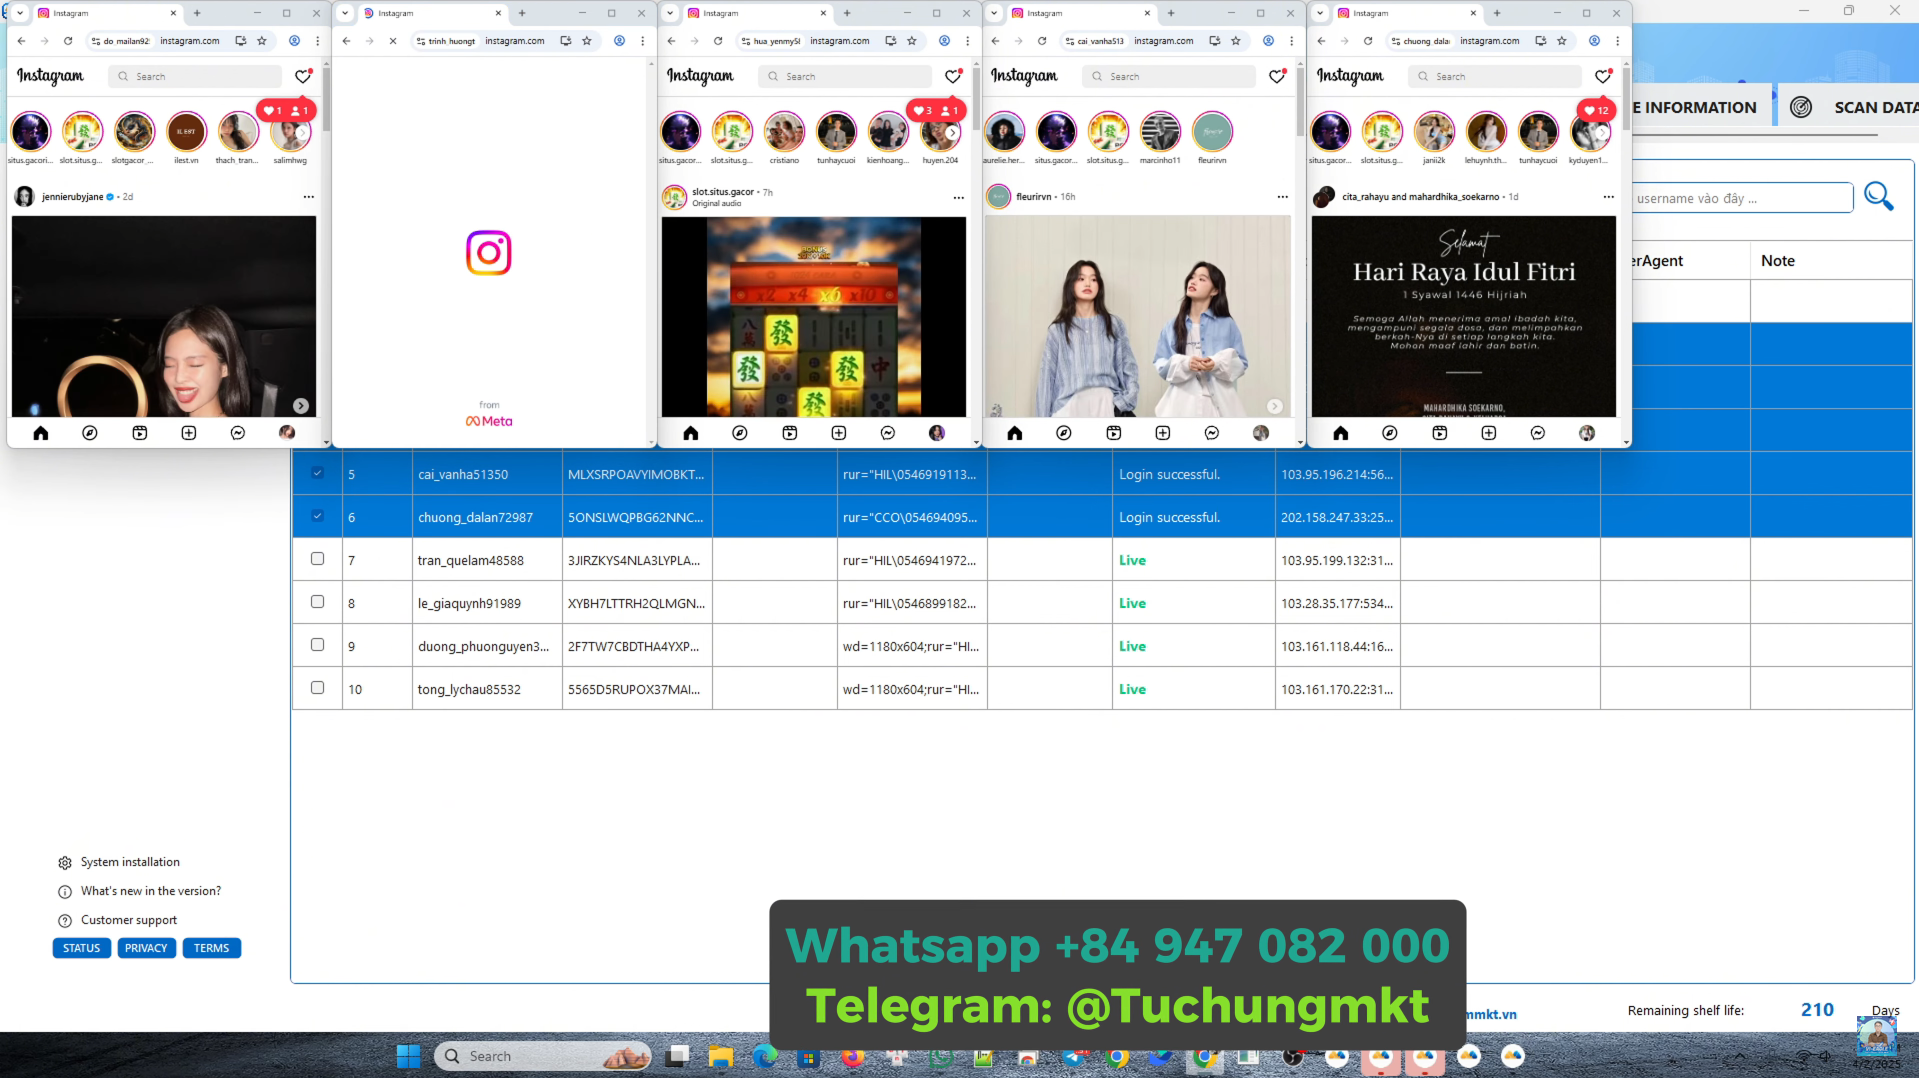Image resolution: width=1919 pixels, height=1078 pixels.
Task: Click the Windows Start button
Action: coord(408,1056)
